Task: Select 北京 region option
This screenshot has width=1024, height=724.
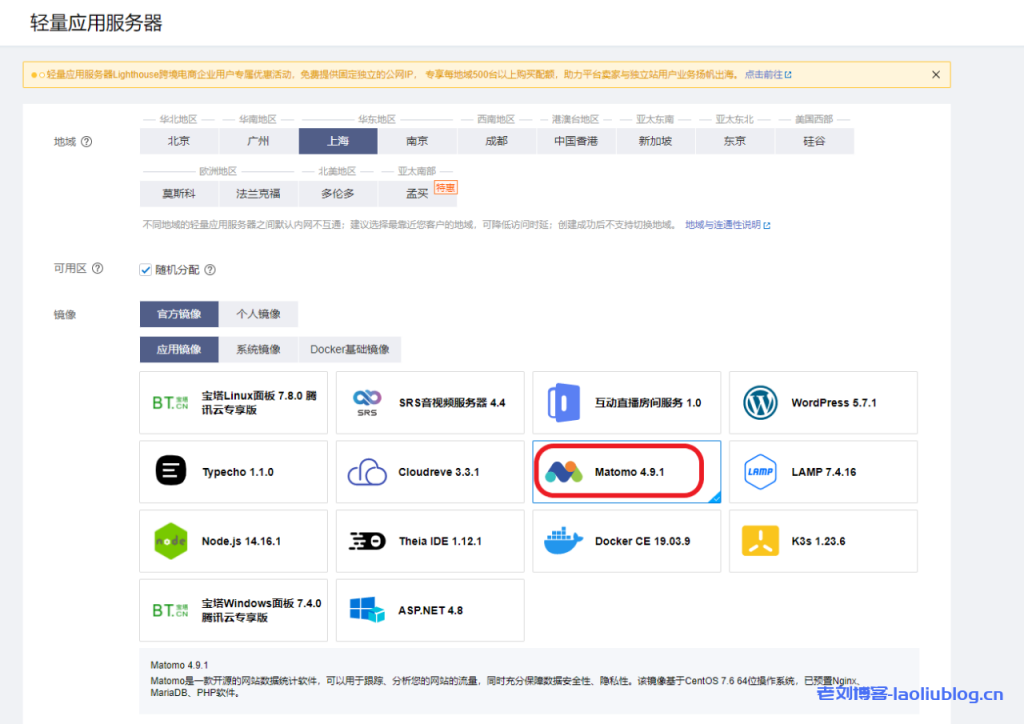Action: pyautogui.click(x=179, y=141)
